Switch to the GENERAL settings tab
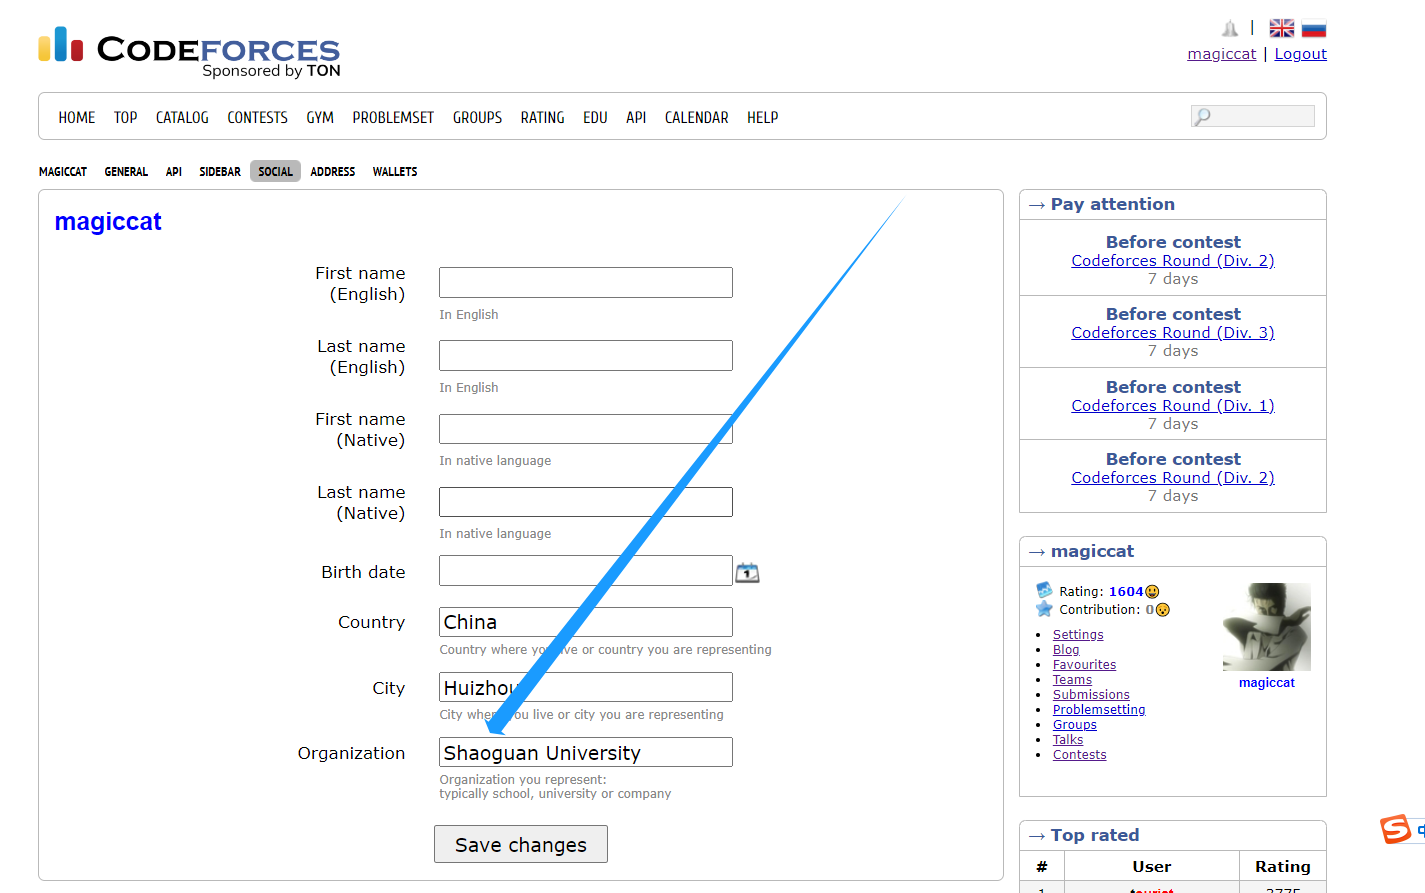This screenshot has height=893, width=1425. pos(126,172)
